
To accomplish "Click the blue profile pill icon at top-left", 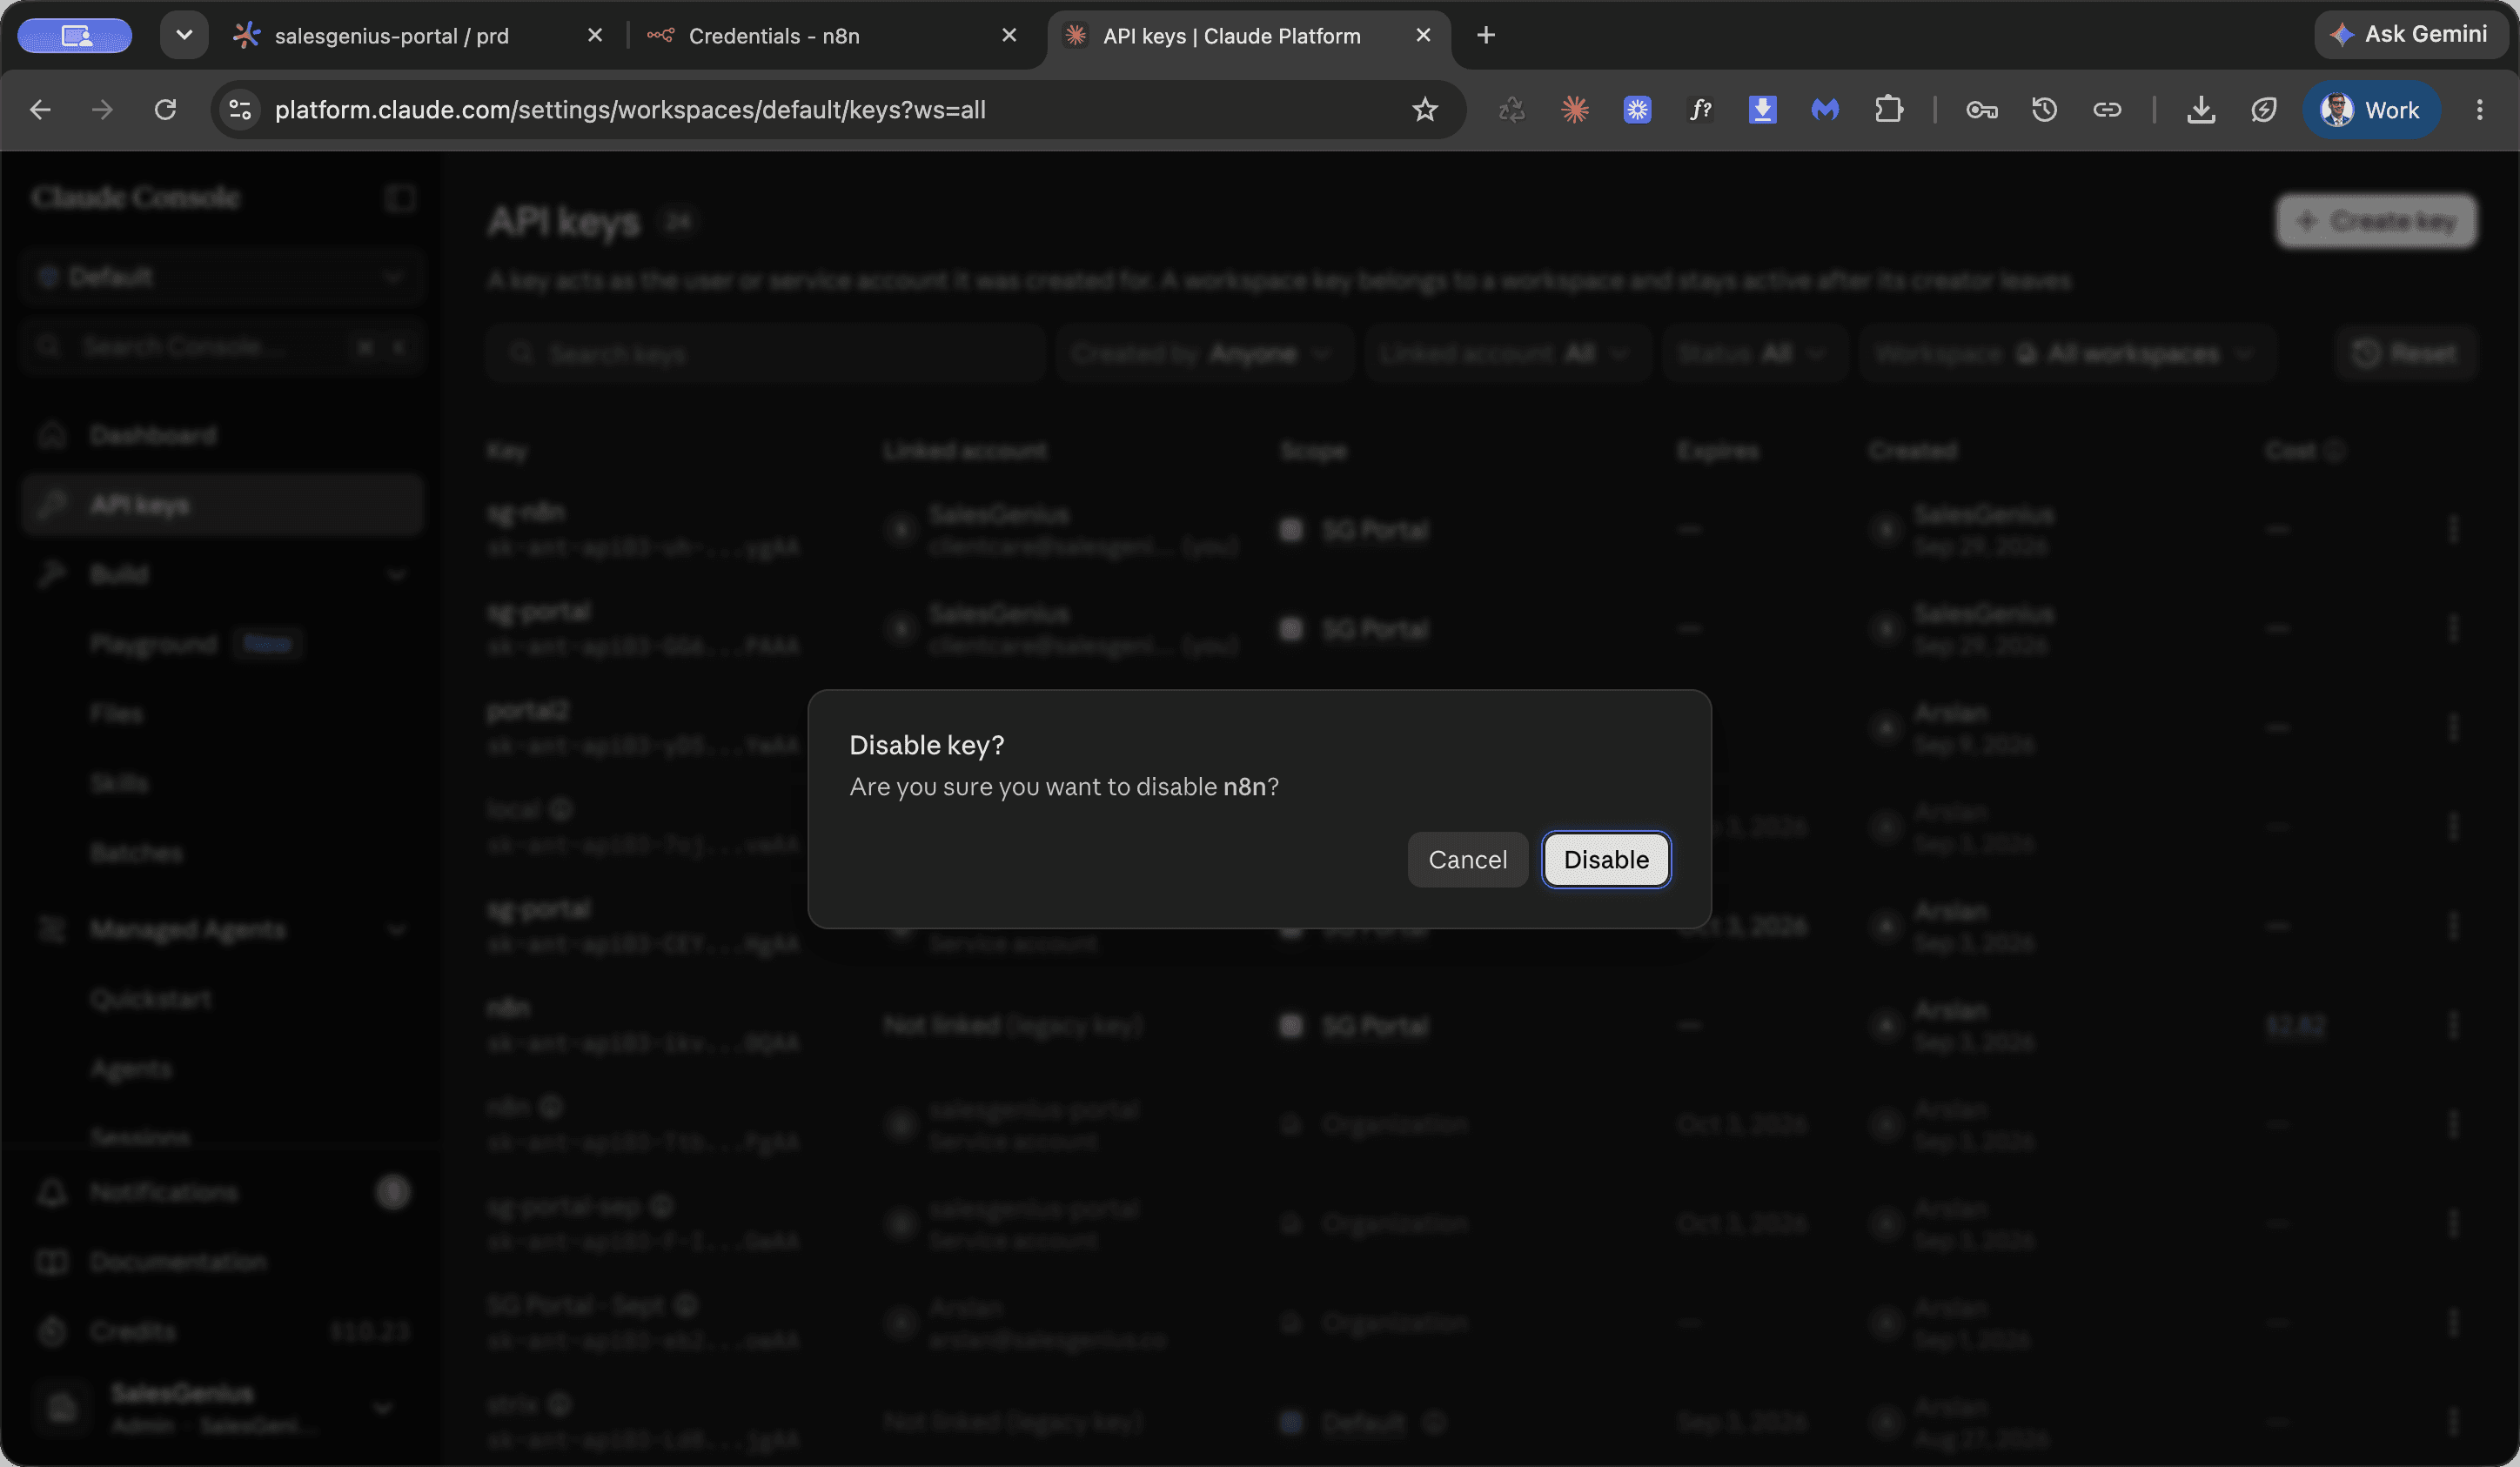I will 75,36.
